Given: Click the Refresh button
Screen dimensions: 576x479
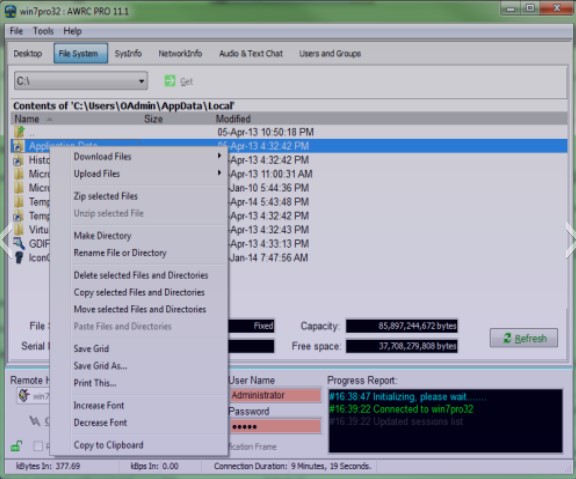Looking at the screenshot, I should coord(524,338).
